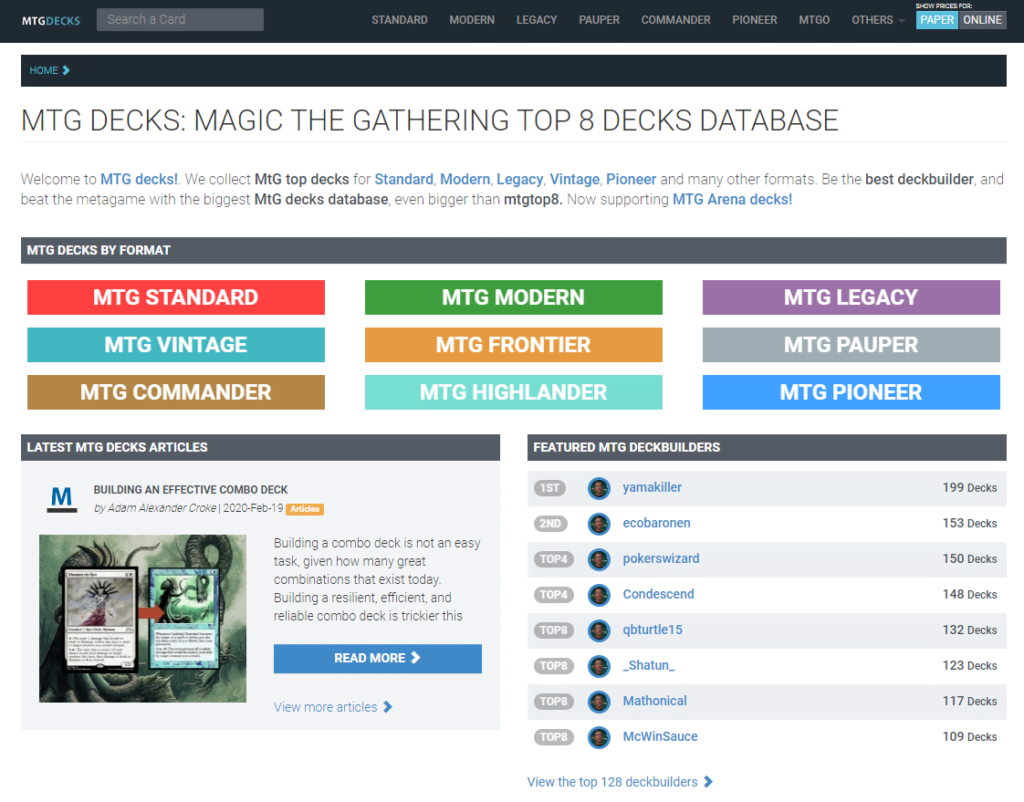Click the chevron next to HOME breadcrumb
The height and width of the screenshot is (802, 1024).
pyautogui.click(x=66, y=70)
